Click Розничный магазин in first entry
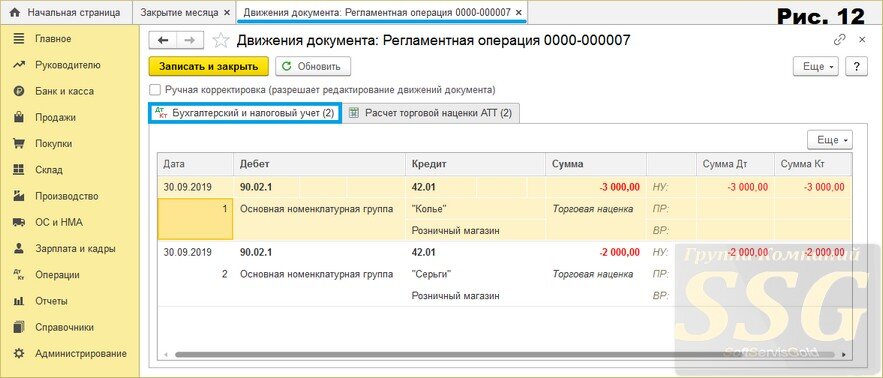 (475, 230)
